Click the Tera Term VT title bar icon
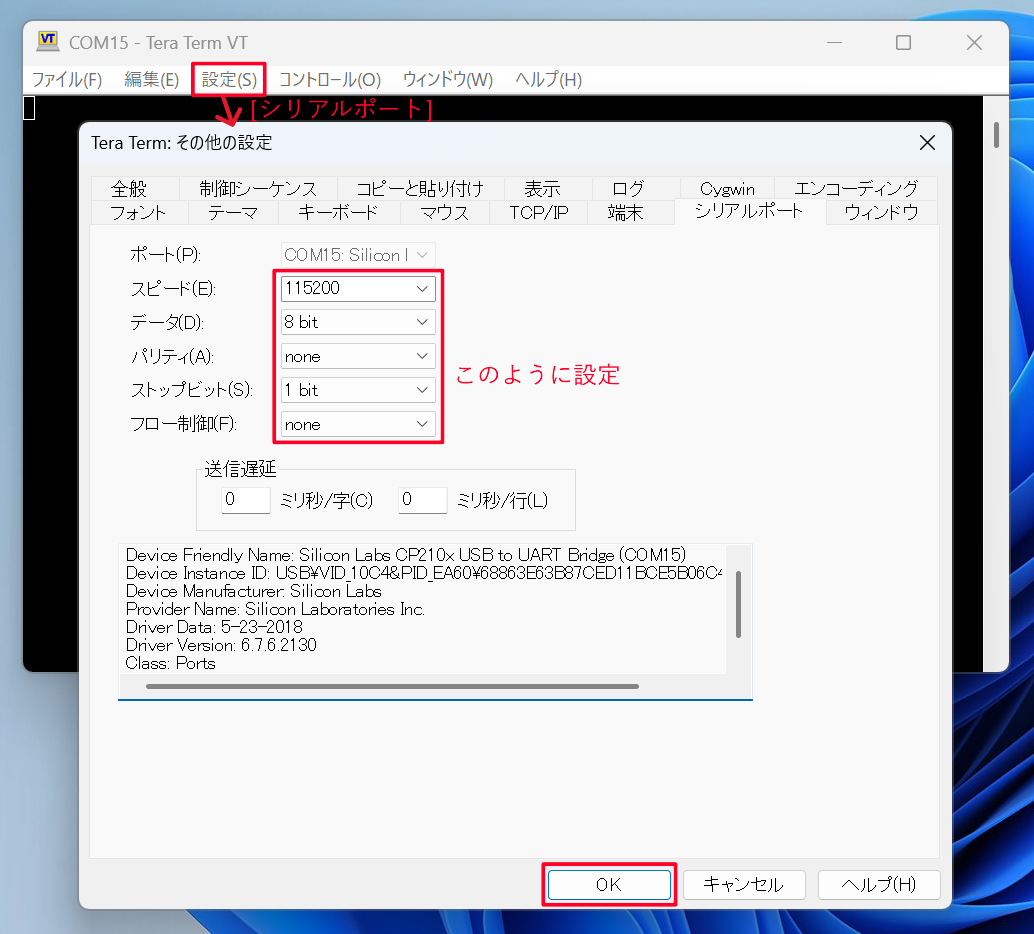 click(47, 42)
